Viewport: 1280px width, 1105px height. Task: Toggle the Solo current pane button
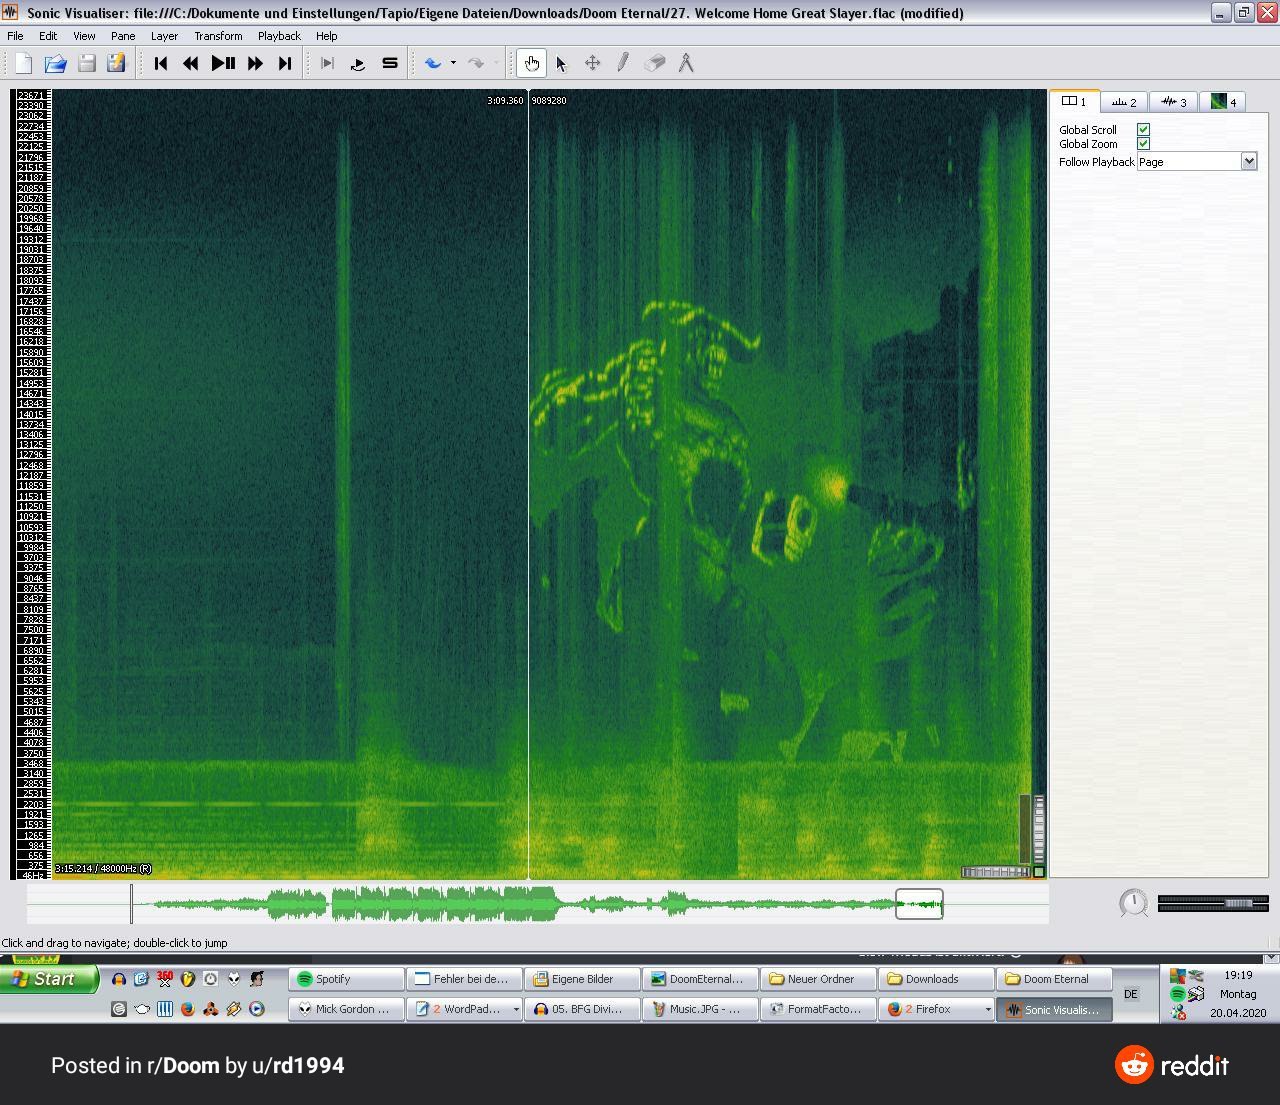pyautogui.click(x=390, y=63)
